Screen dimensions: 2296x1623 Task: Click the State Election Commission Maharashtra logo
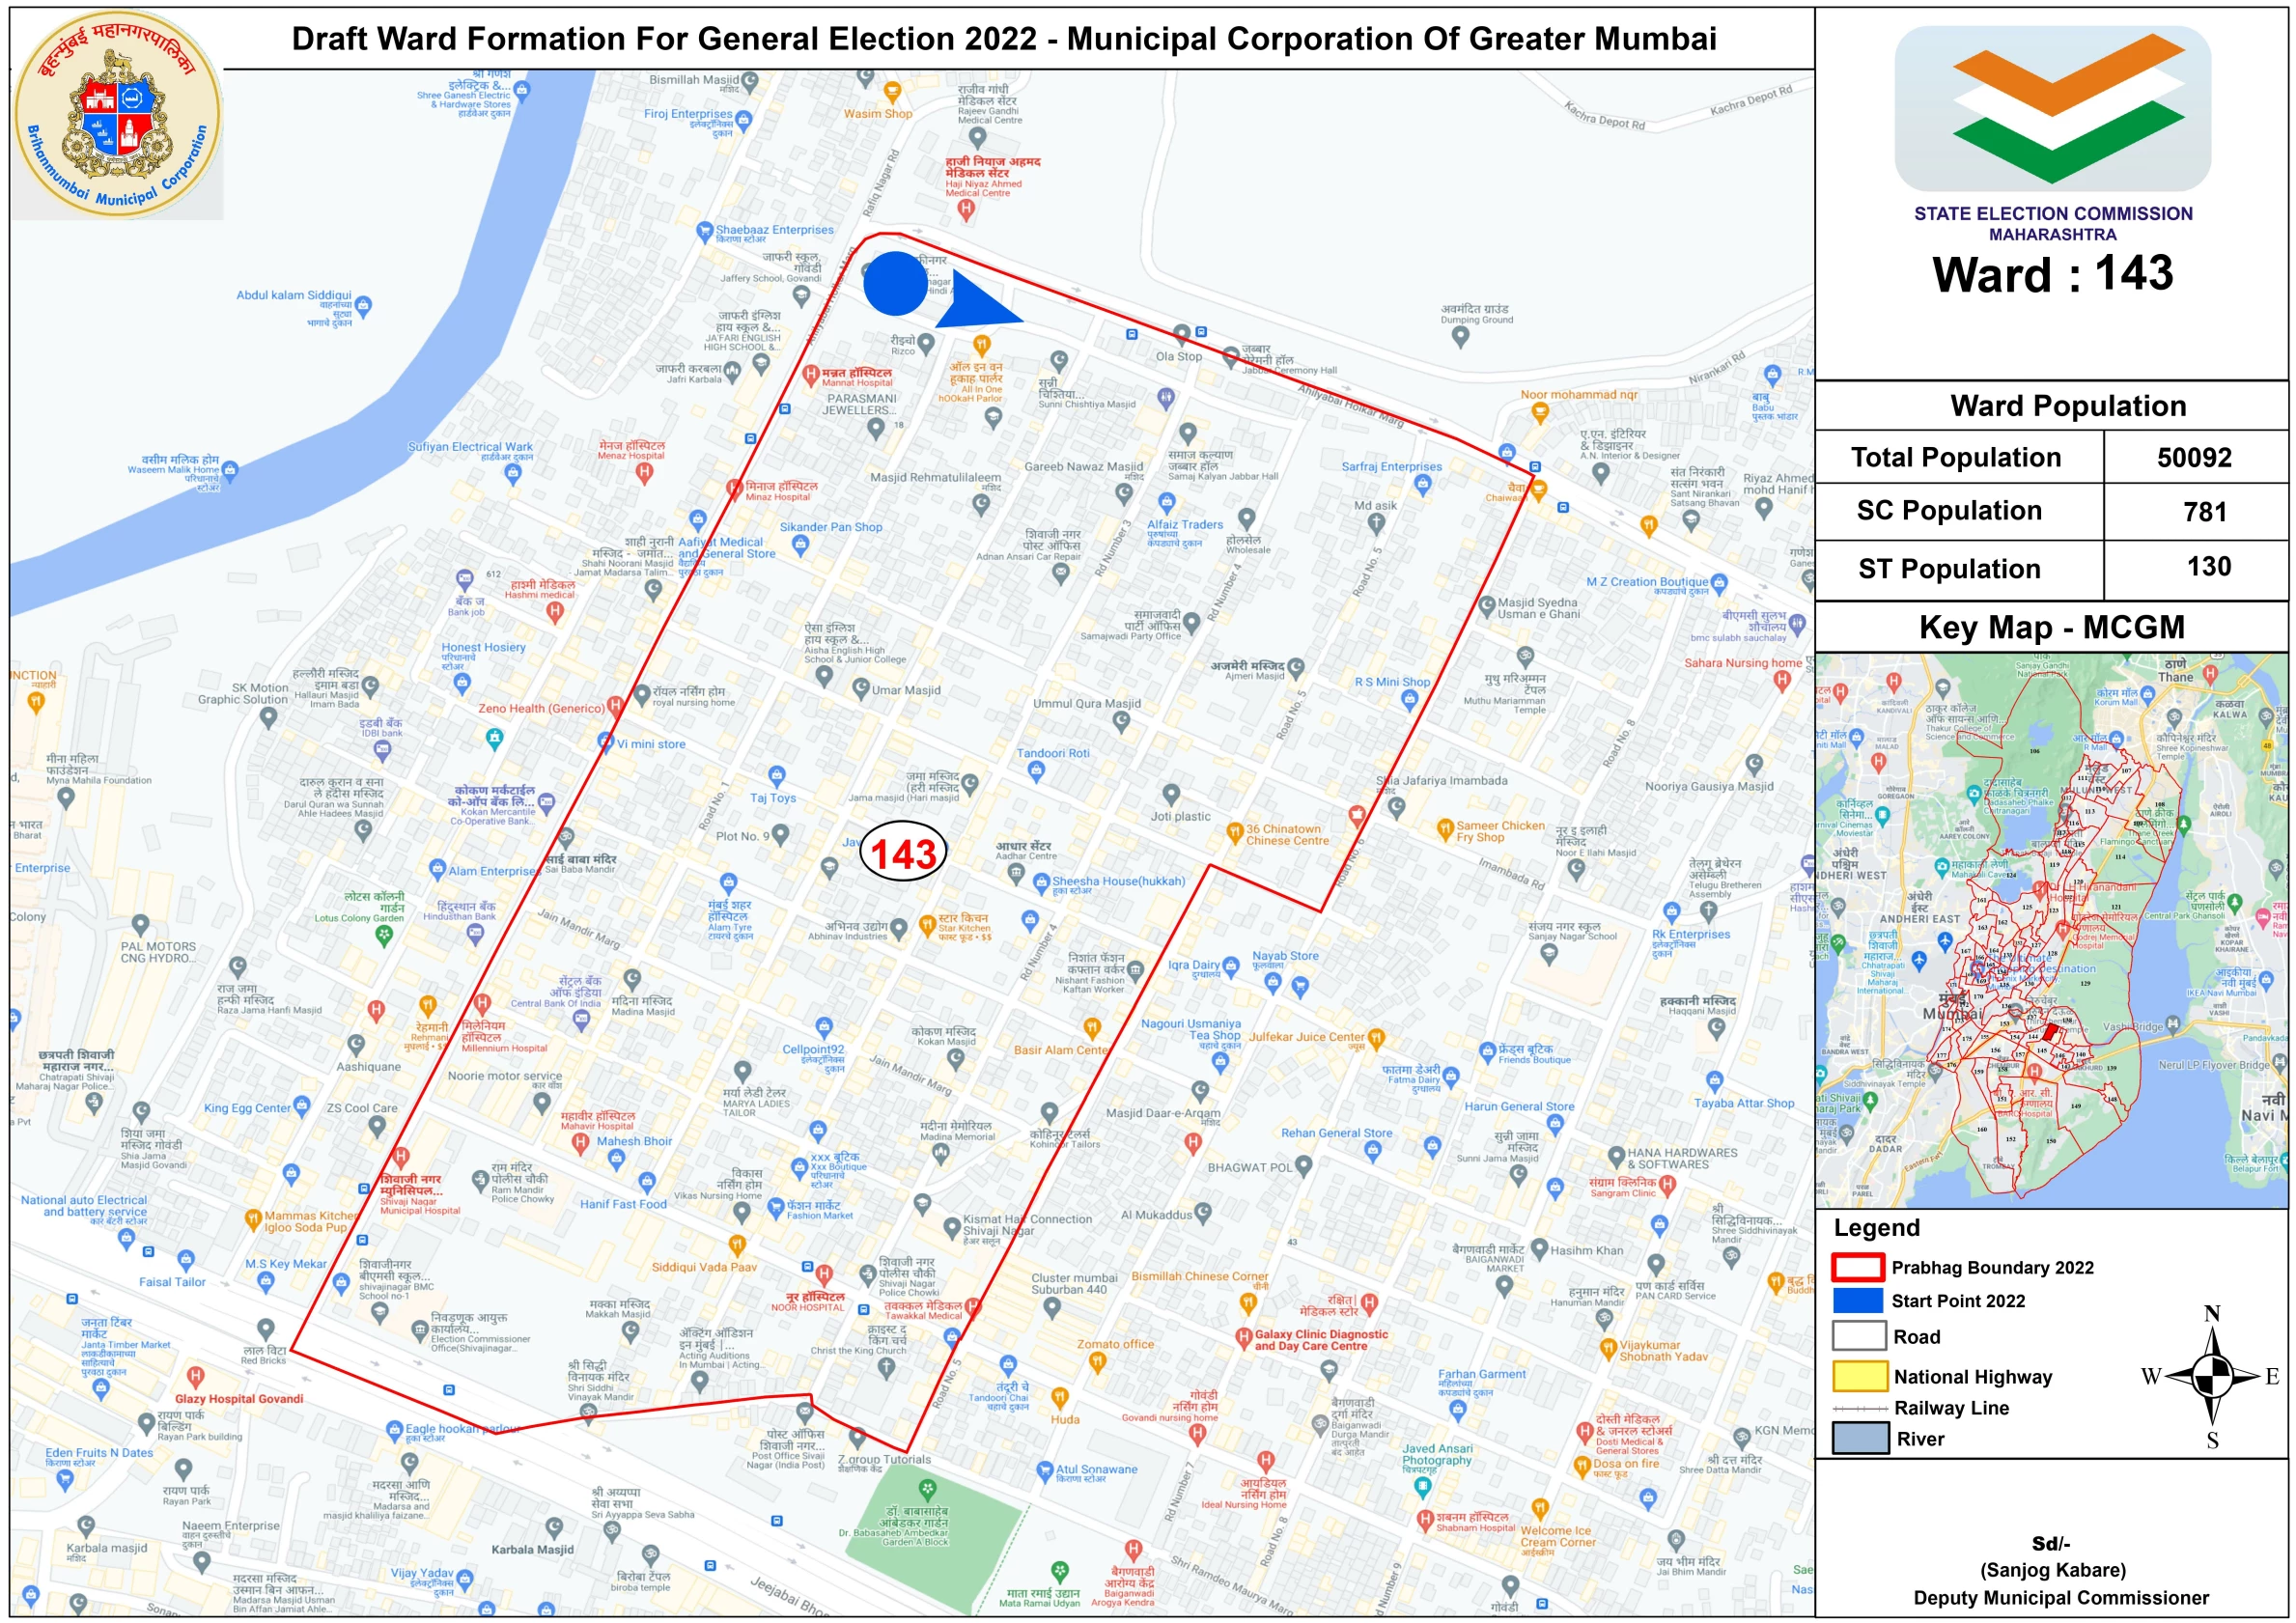tap(2052, 109)
